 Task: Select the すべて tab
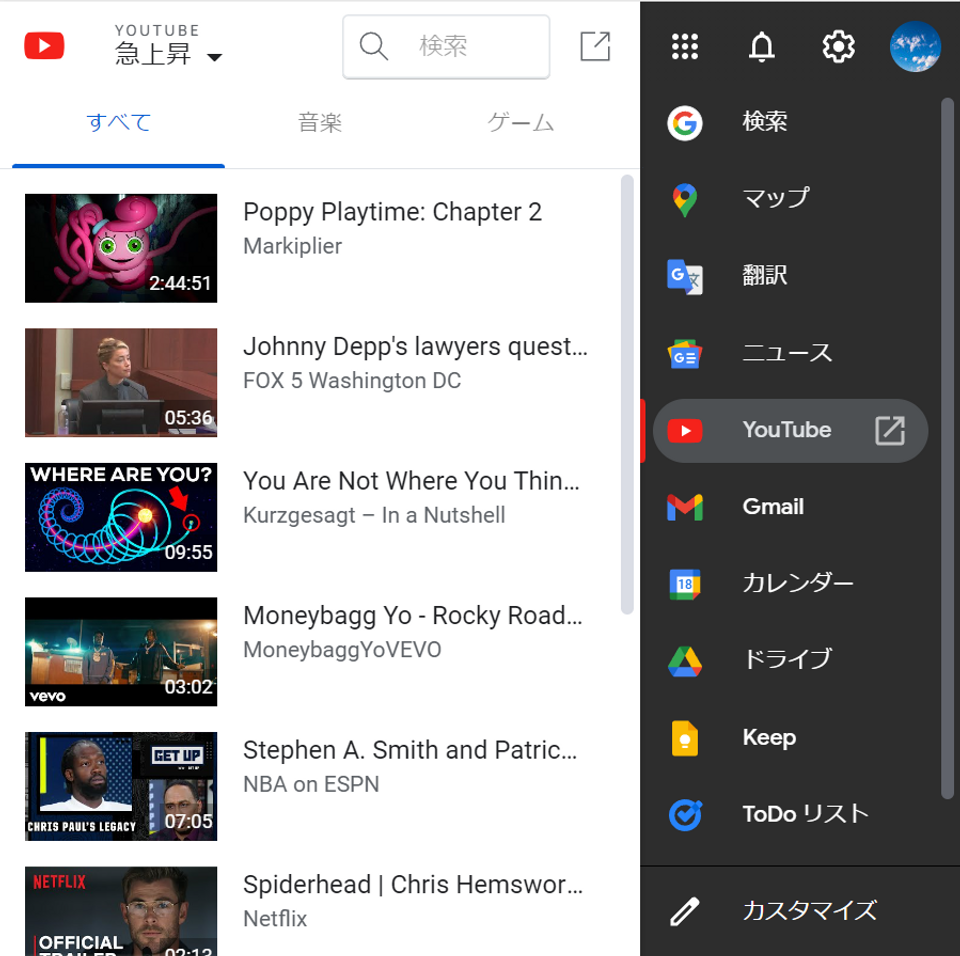click(x=119, y=122)
